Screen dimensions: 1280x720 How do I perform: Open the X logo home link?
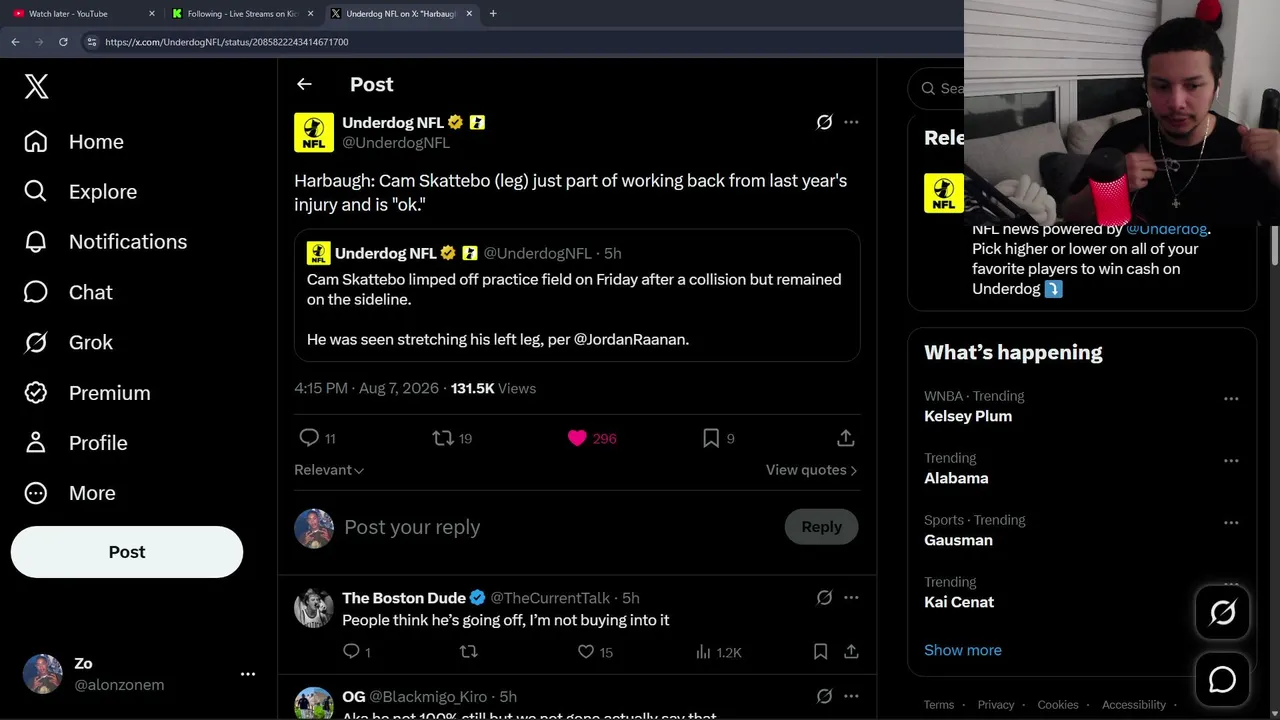(36, 87)
